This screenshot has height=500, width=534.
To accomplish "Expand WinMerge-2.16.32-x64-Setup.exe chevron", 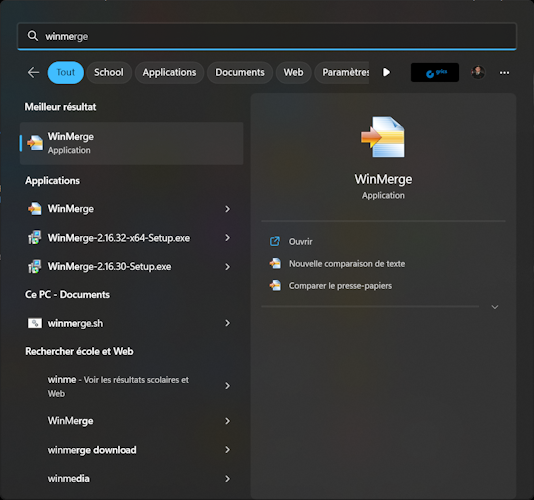I will pyautogui.click(x=227, y=238).
